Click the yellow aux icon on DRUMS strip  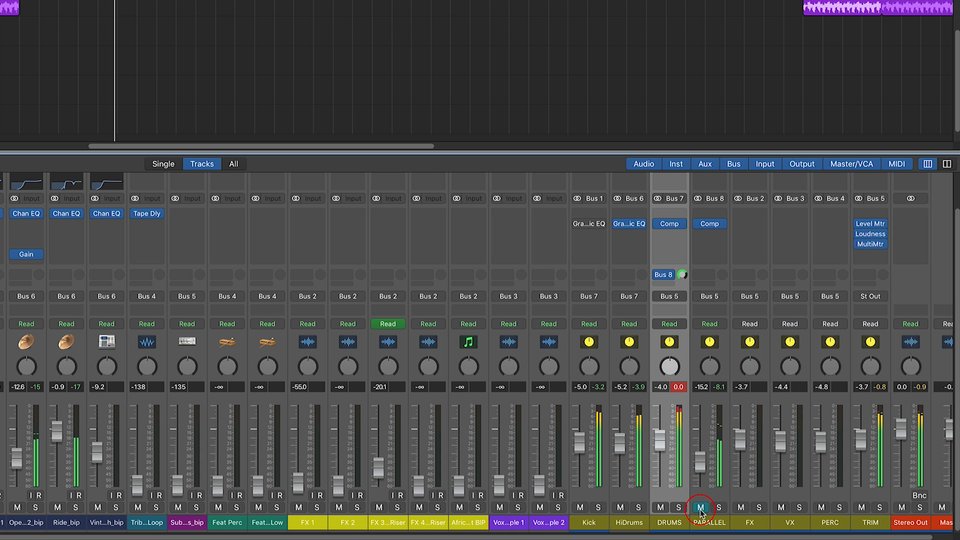pyautogui.click(x=669, y=342)
